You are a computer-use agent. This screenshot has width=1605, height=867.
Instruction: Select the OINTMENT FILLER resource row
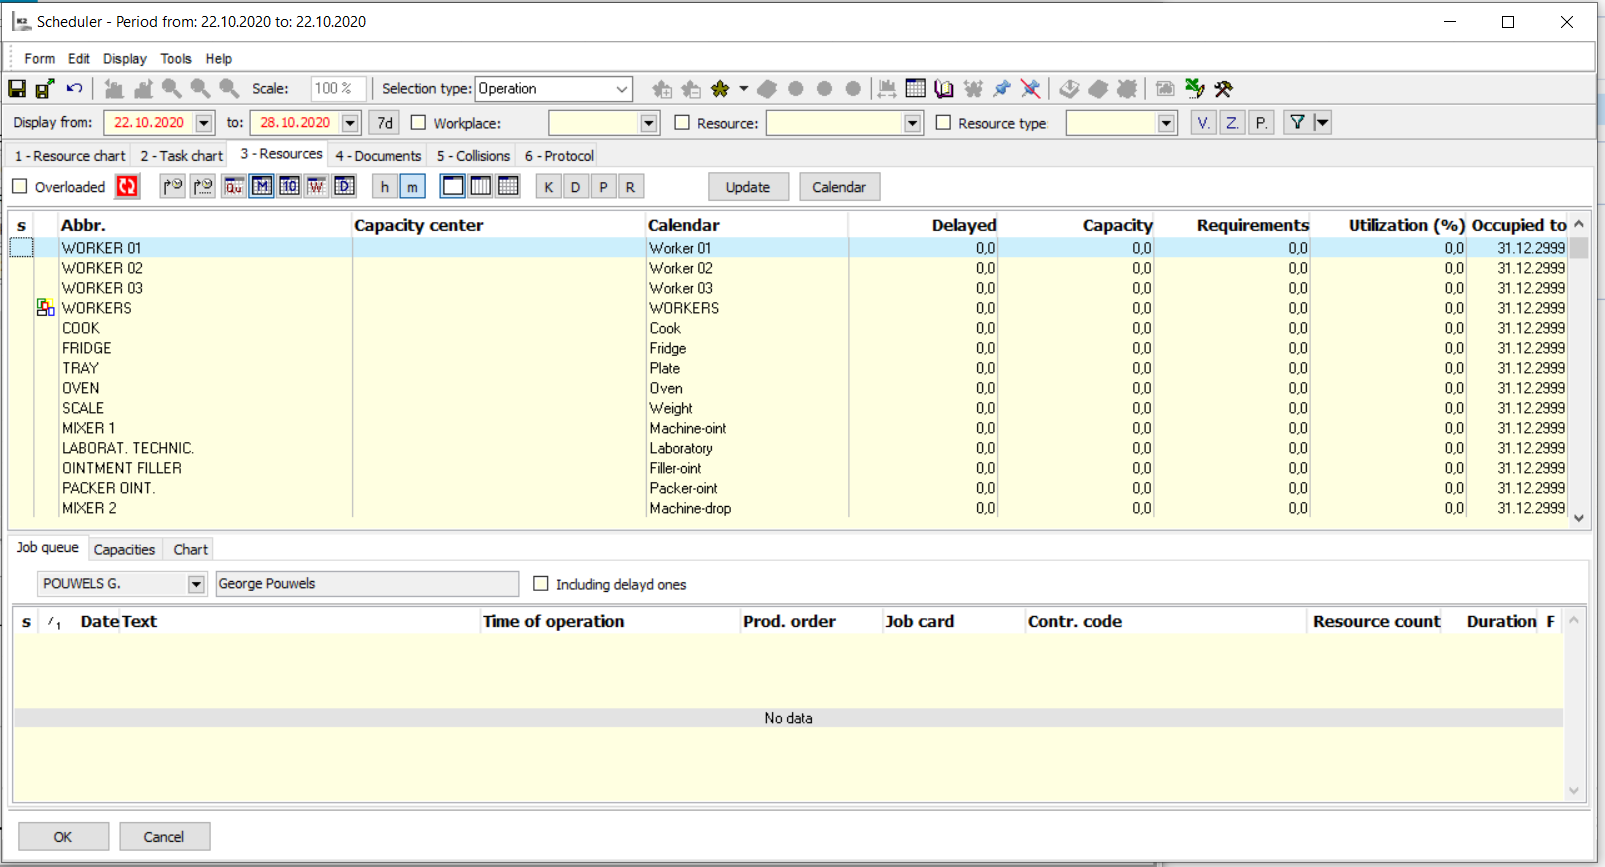click(x=122, y=468)
